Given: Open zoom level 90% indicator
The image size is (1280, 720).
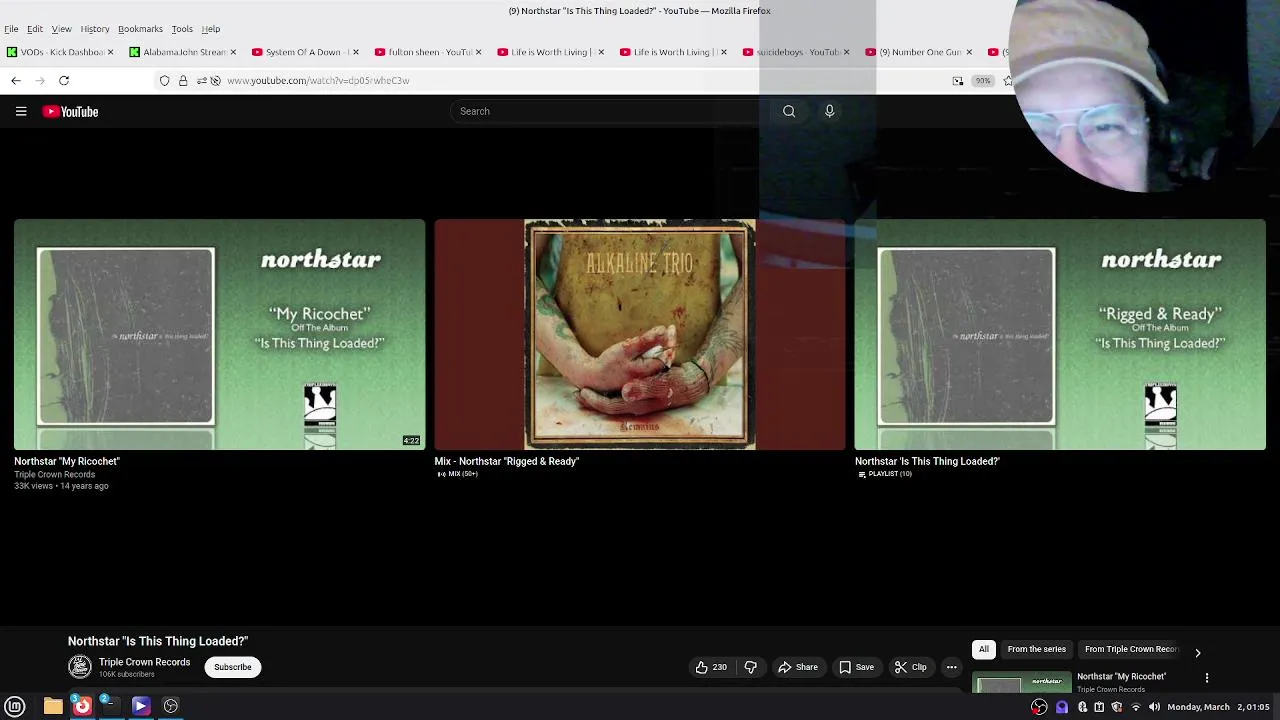Looking at the screenshot, I should click(983, 80).
